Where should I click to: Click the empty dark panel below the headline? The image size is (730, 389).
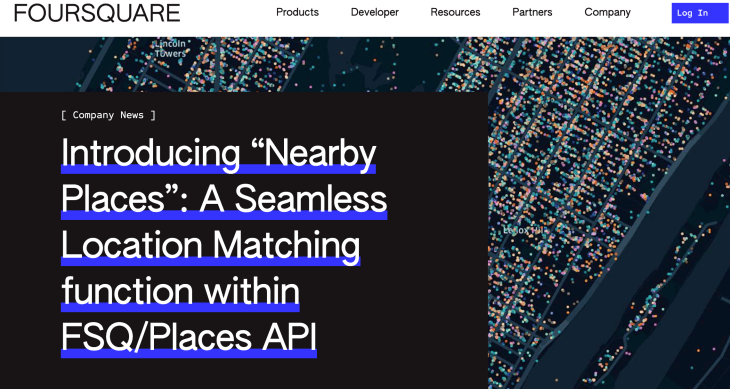point(244,375)
